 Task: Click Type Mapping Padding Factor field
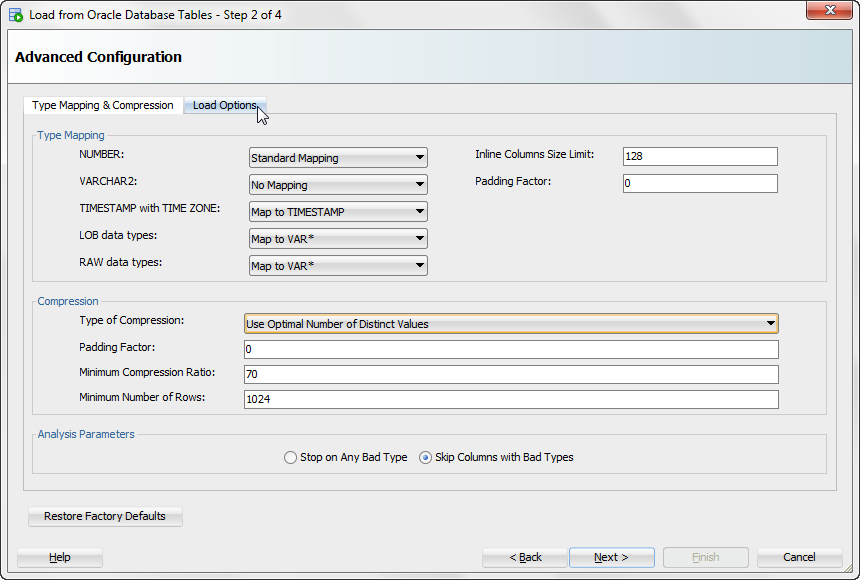[700, 183]
